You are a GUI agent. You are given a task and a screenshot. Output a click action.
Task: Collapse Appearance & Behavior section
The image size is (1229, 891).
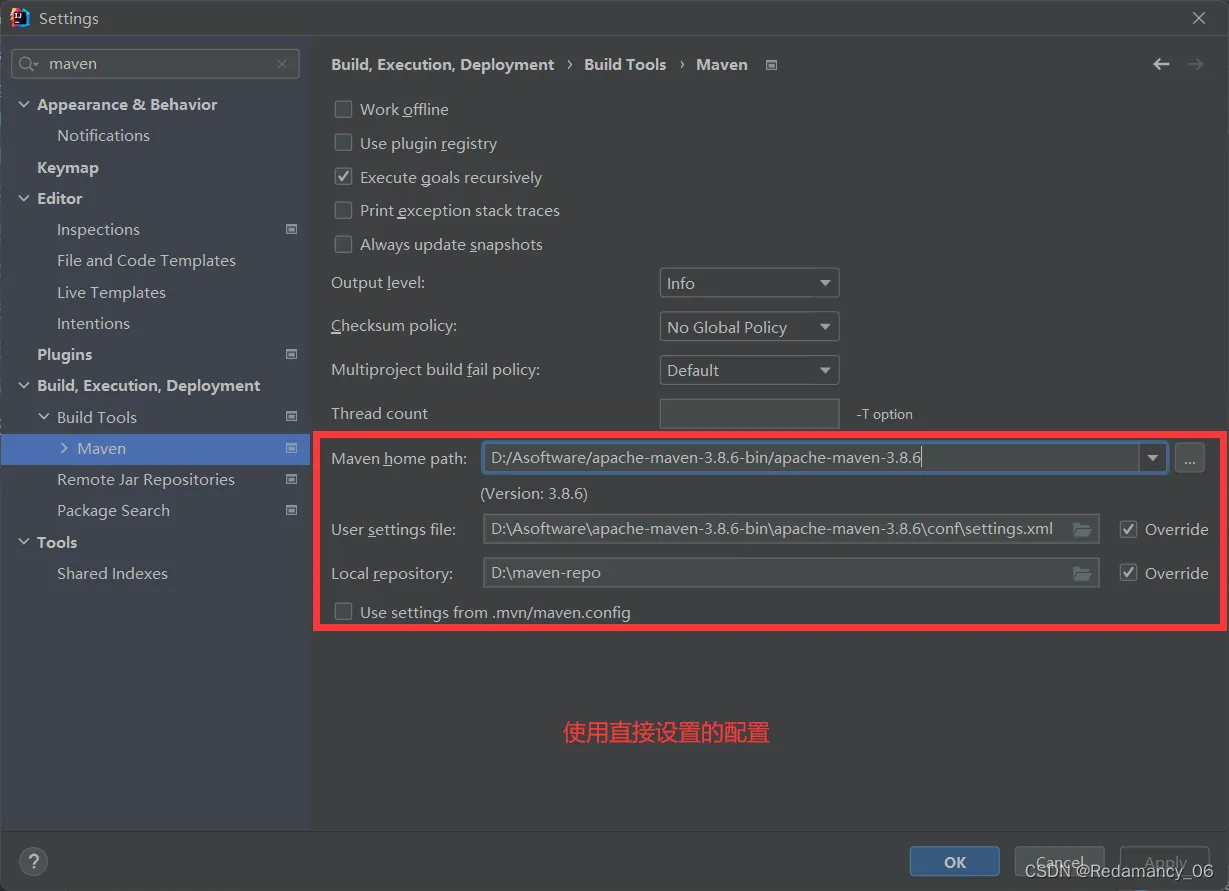click(24, 104)
